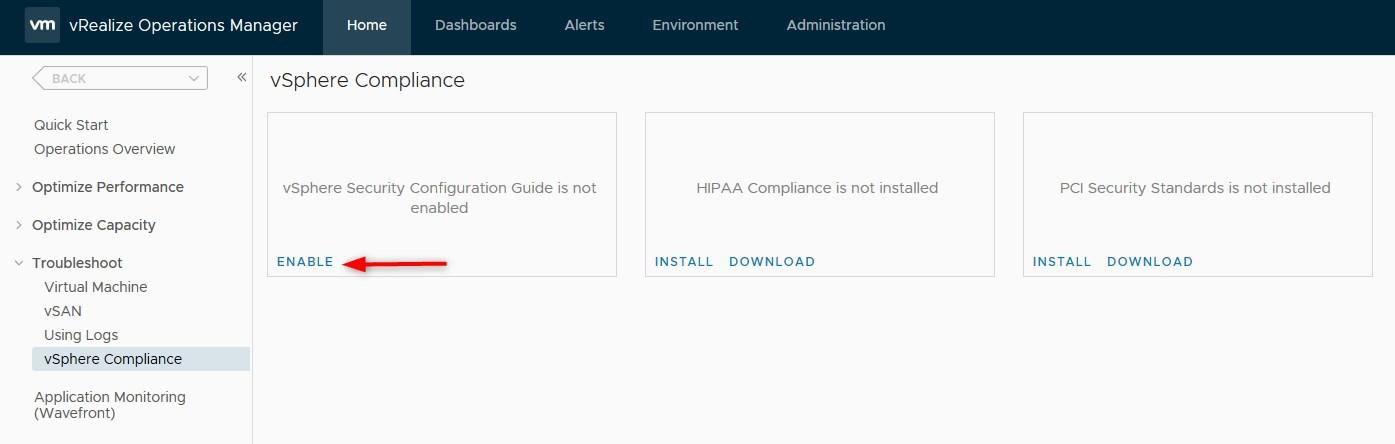Click 'HIPAA Compliance is not installed' text
Viewport: 1395px width, 444px height.
[x=817, y=188]
